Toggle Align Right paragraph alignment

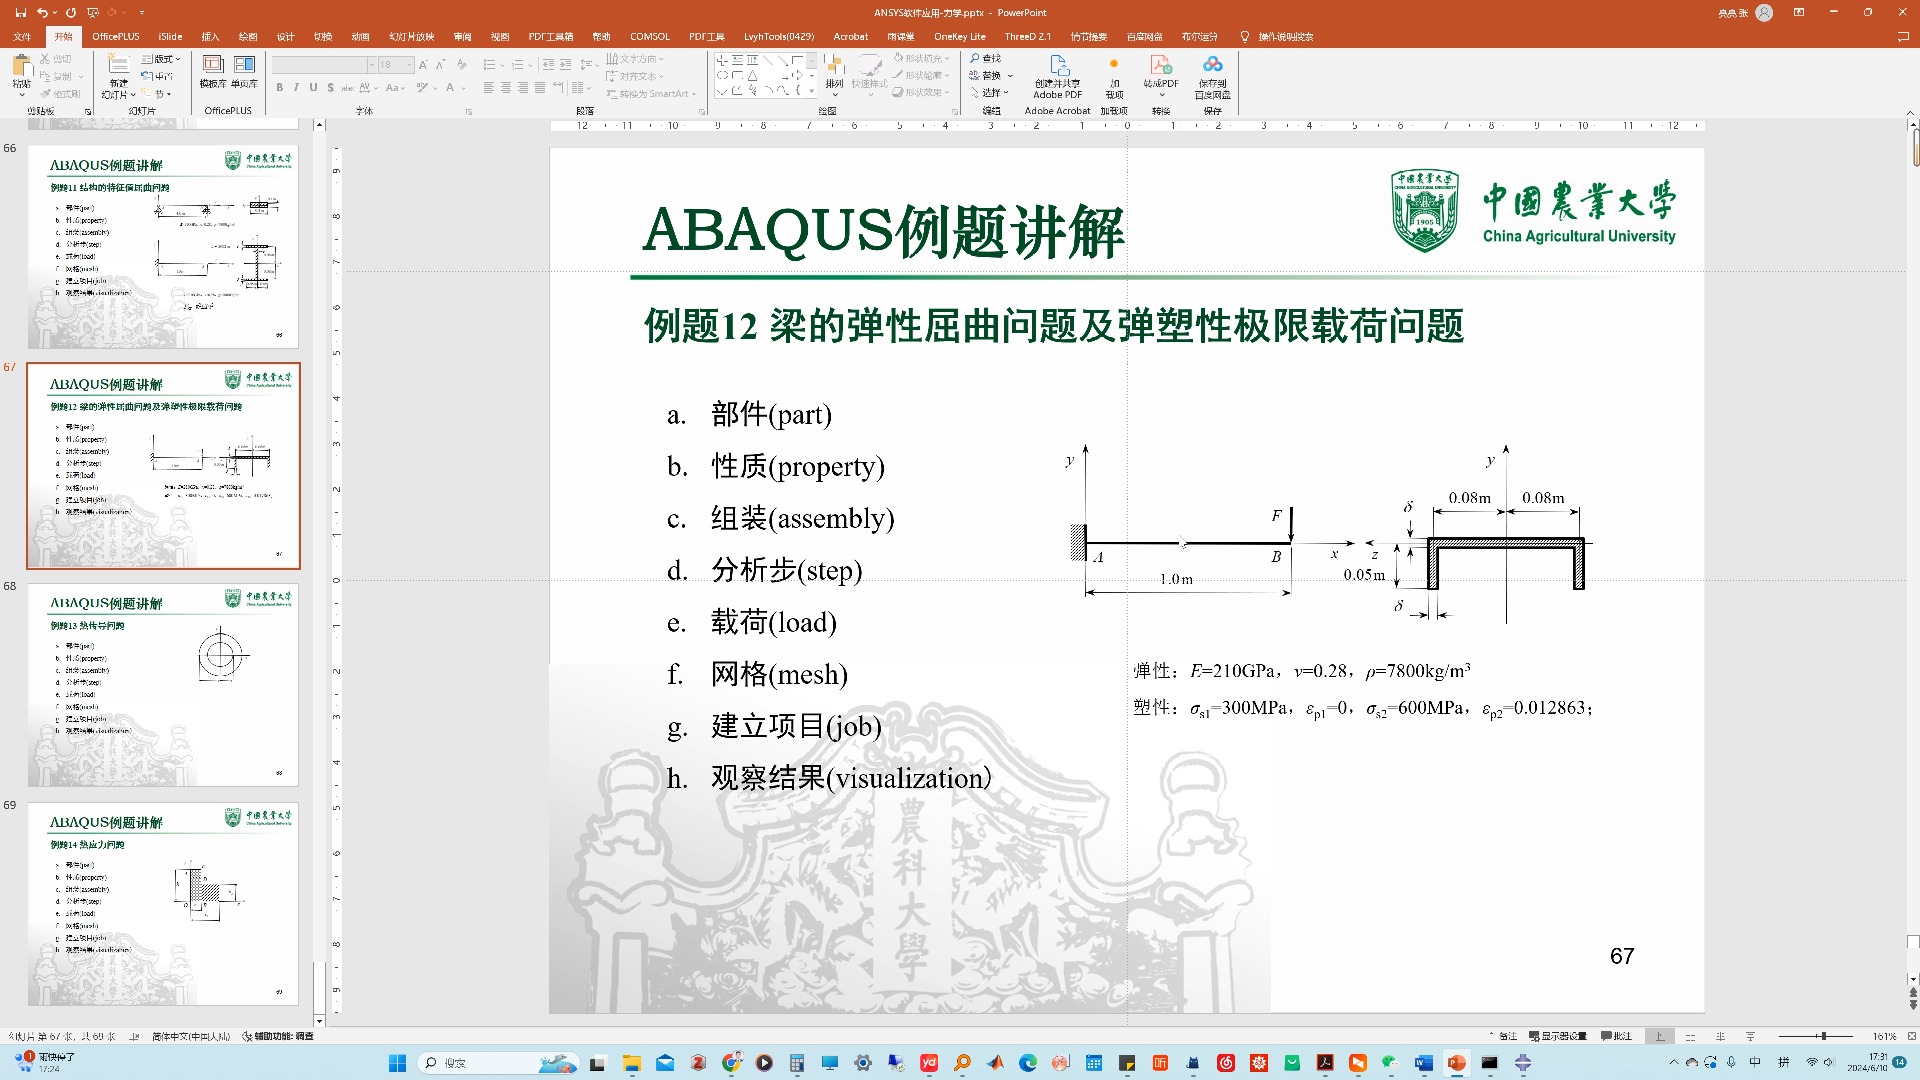523,88
